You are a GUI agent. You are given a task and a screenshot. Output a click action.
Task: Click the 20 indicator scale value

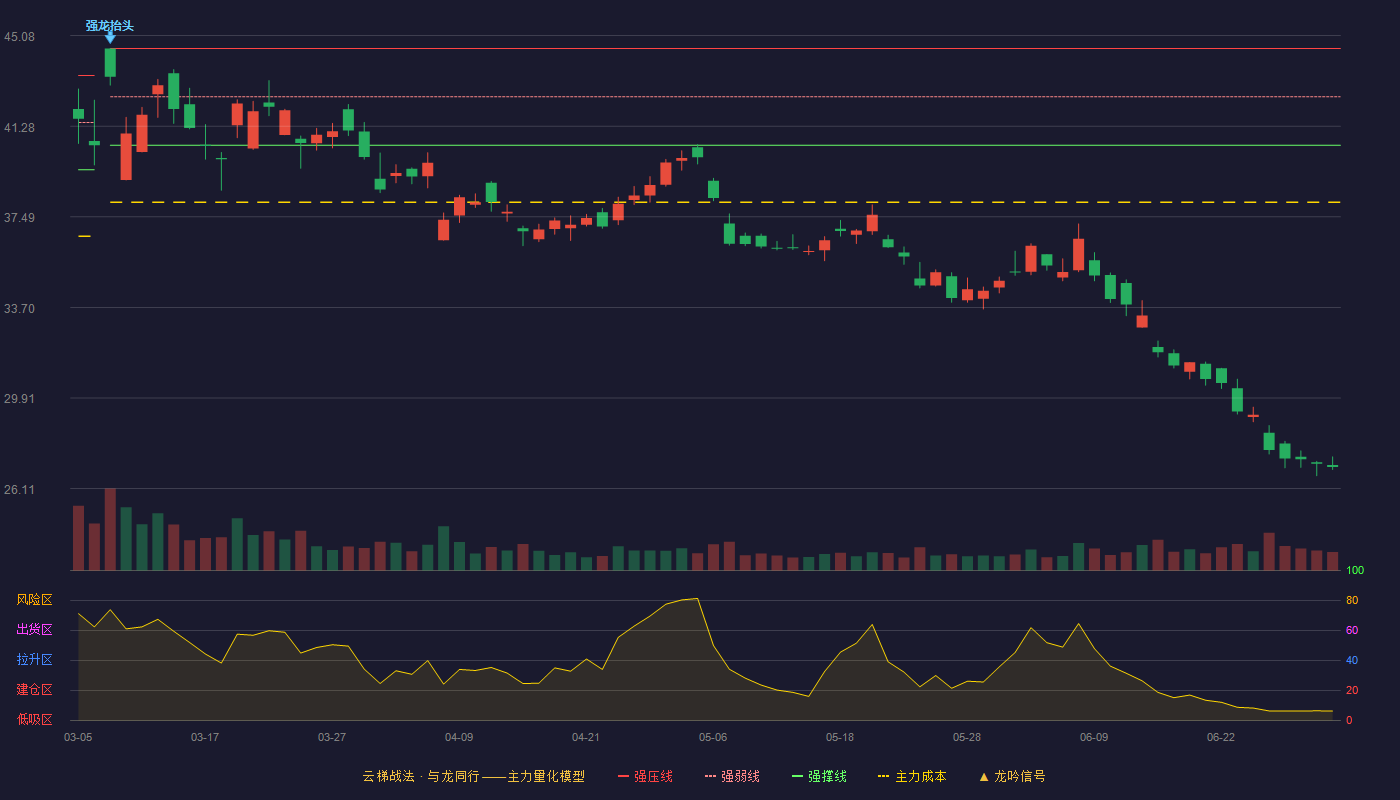[x=1352, y=690]
